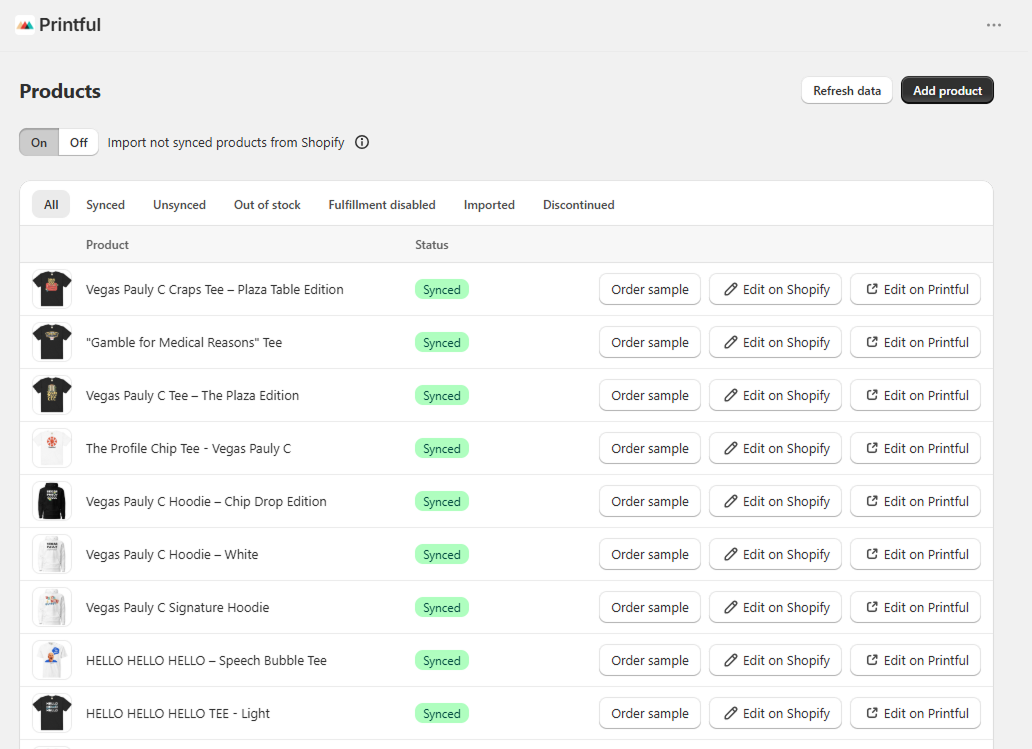Image resolution: width=1032 pixels, height=749 pixels.
Task: Edit Vegas Pauly C Signature Hoodie on Printful
Action: [916, 607]
